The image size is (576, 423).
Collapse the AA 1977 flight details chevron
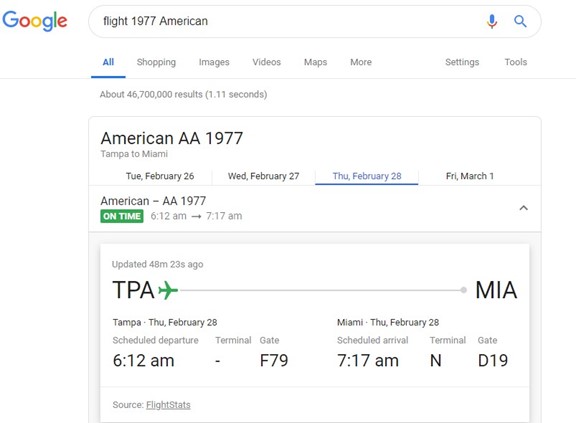(x=523, y=208)
